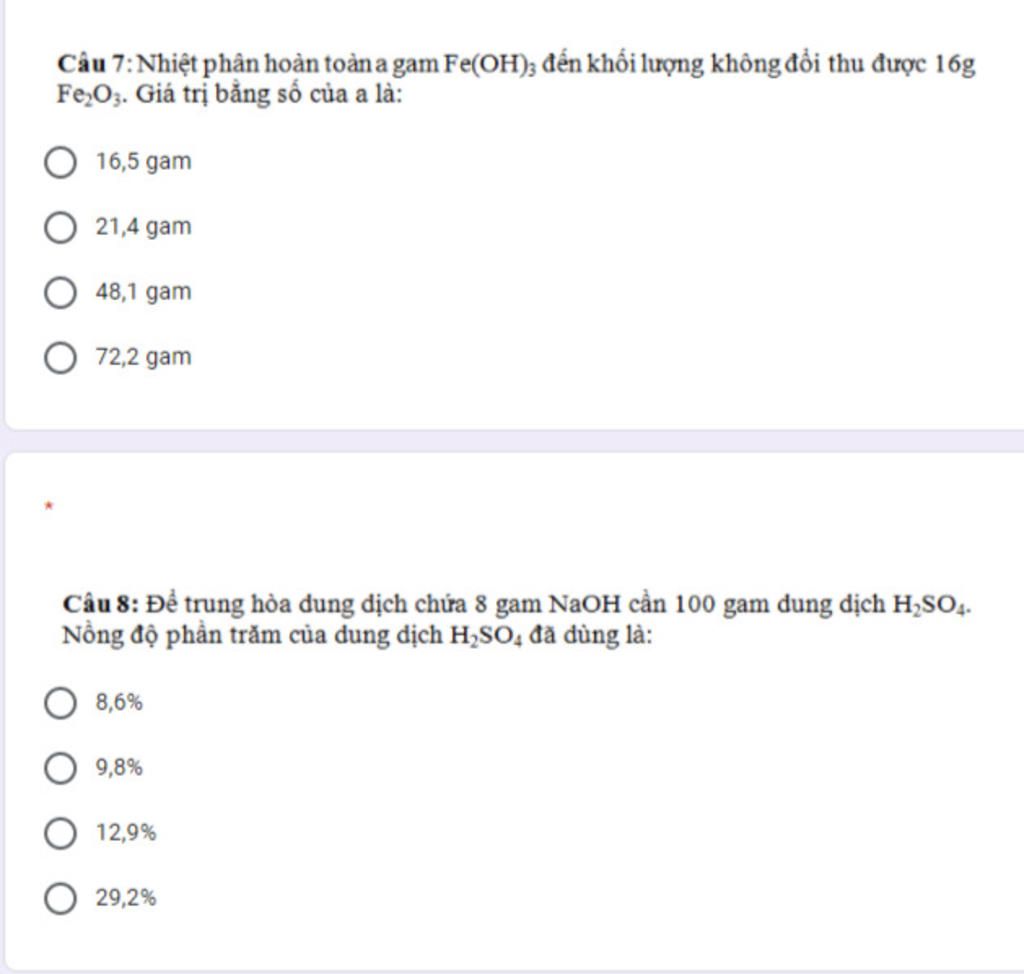Select the 16,5 gam radio button

60,162
